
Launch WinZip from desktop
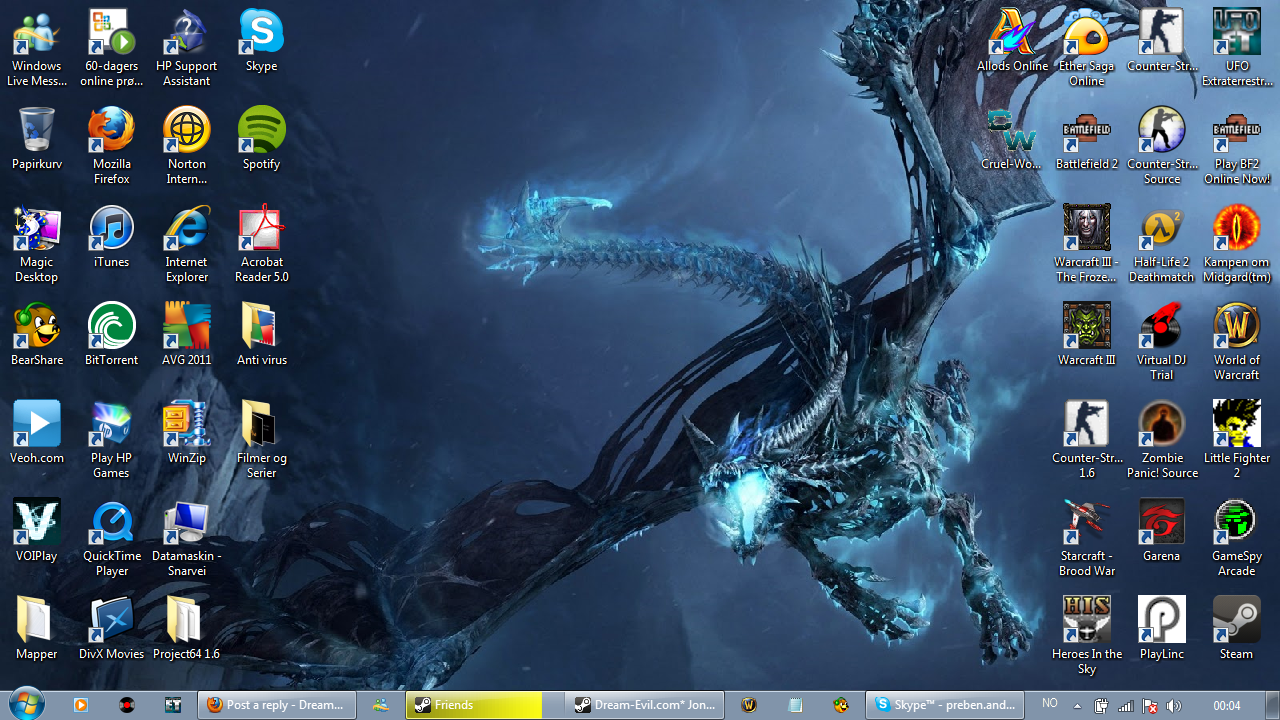click(186, 425)
